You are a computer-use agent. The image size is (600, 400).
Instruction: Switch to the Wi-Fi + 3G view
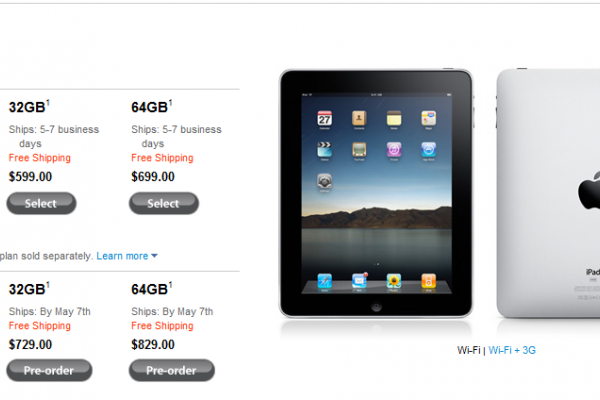click(512, 350)
